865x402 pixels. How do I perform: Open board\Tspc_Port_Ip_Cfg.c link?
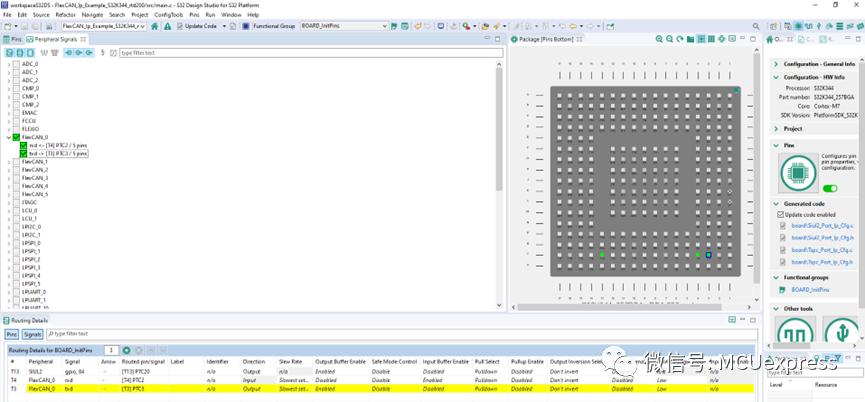[x=822, y=250]
